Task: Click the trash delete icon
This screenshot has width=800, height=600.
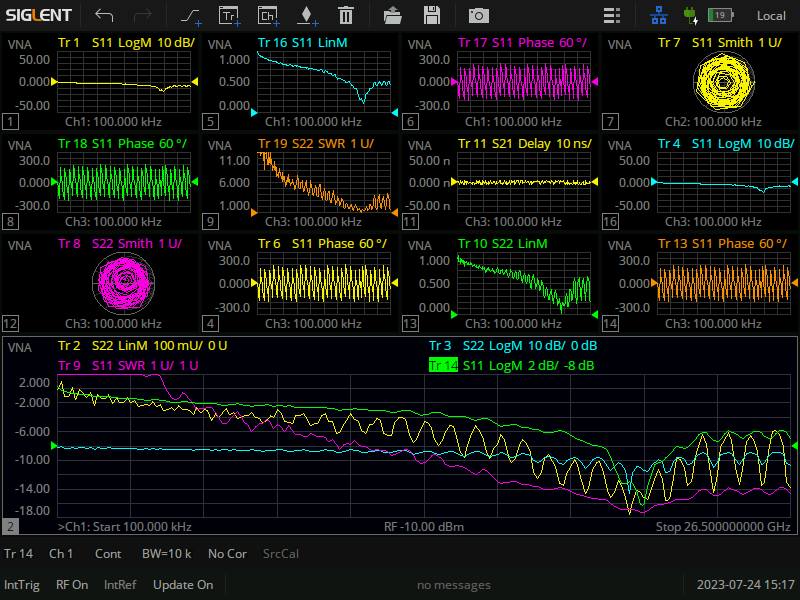Action: point(346,15)
